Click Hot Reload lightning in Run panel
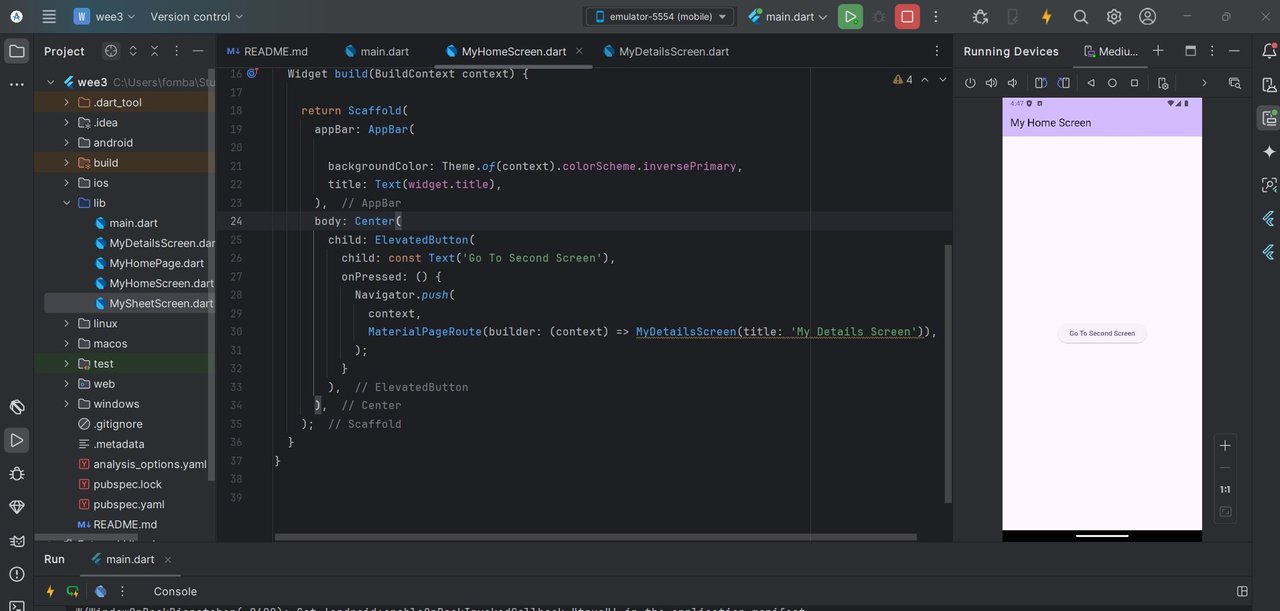 [x=50, y=591]
